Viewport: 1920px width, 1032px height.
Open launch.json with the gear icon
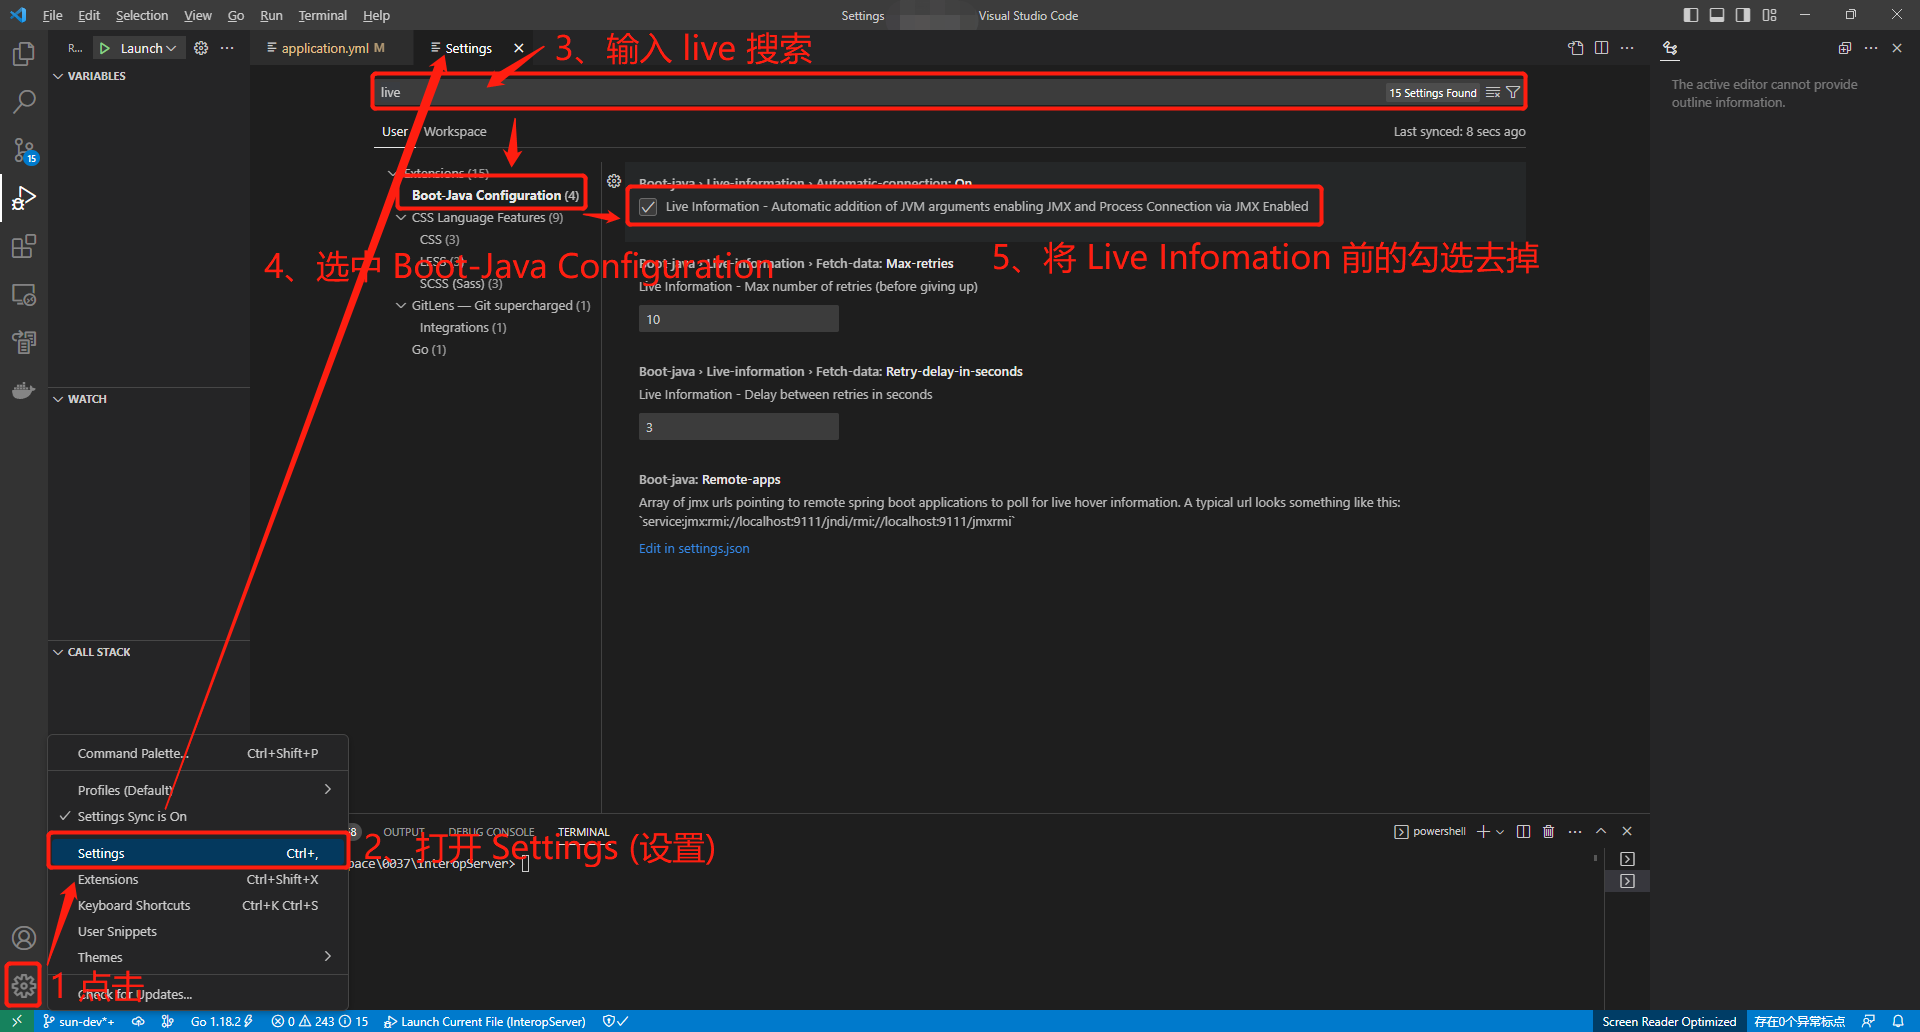[x=201, y=48]
